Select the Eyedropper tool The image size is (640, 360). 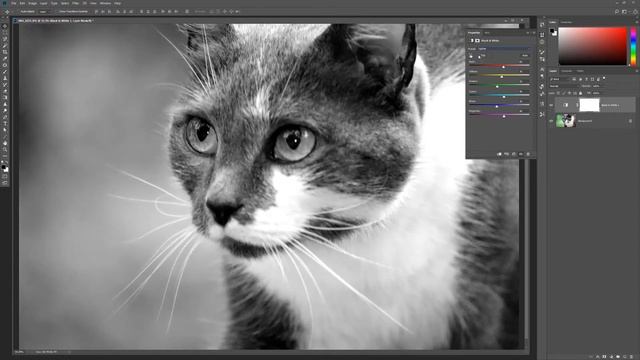click(x=5, y=59)
